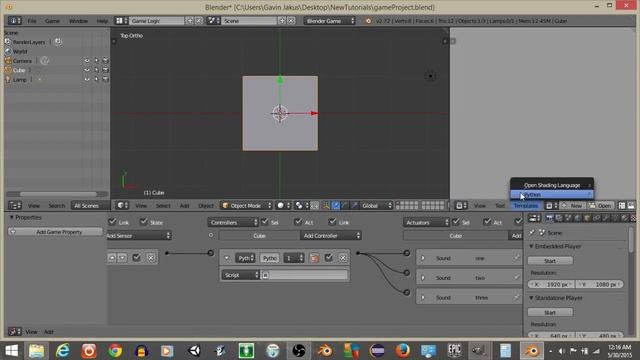Image resolution: width=640 pixels, height=360 pixels.
Task: Hide the Cube with its eye icon
Action: (x=87, y=70)
